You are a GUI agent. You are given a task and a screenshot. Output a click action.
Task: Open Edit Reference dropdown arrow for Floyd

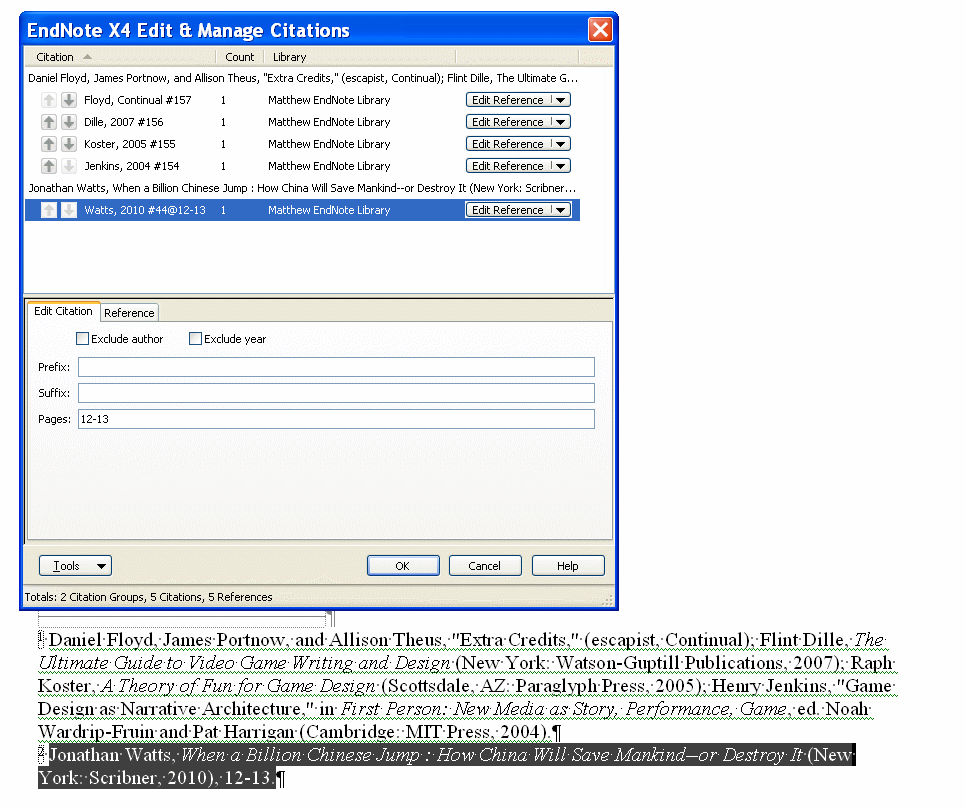click(561, 100)
